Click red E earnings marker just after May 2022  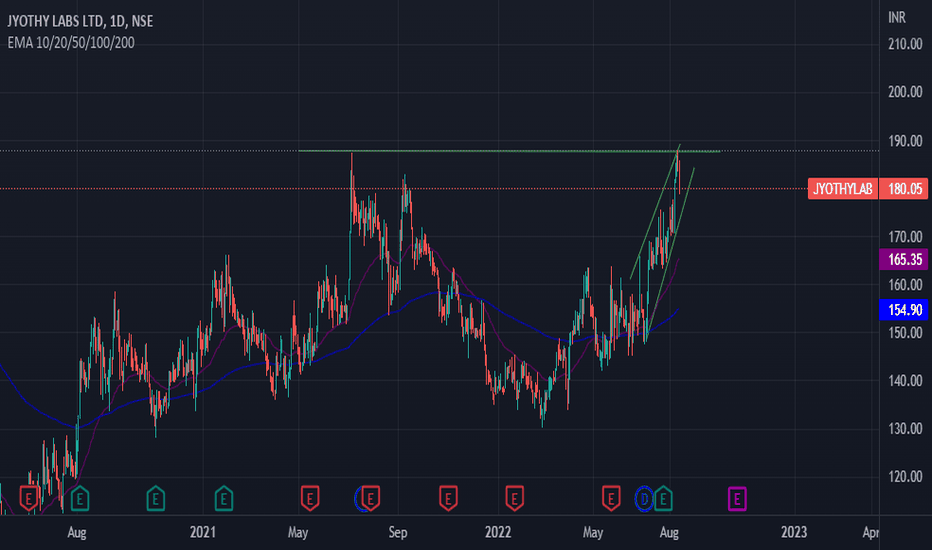coord(610,498)
